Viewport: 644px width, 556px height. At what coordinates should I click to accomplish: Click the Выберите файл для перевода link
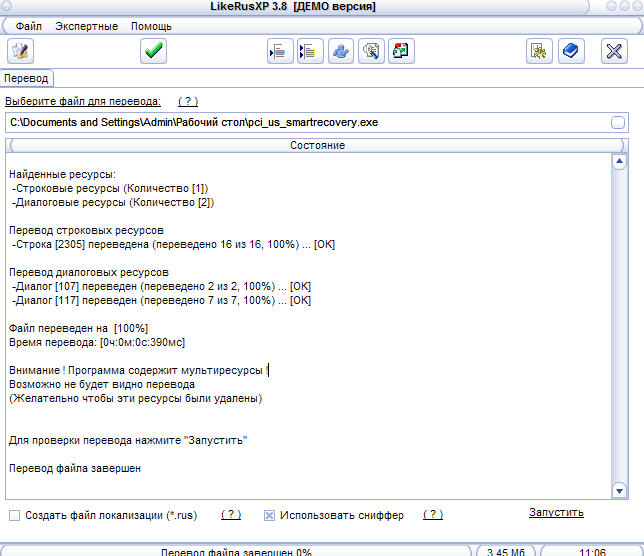coord(83,101)
